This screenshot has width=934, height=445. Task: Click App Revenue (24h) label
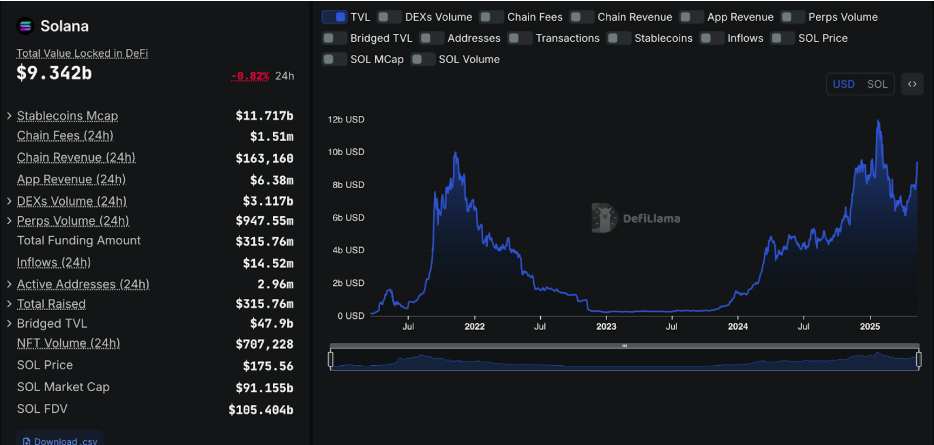click(x=71, y=179)
